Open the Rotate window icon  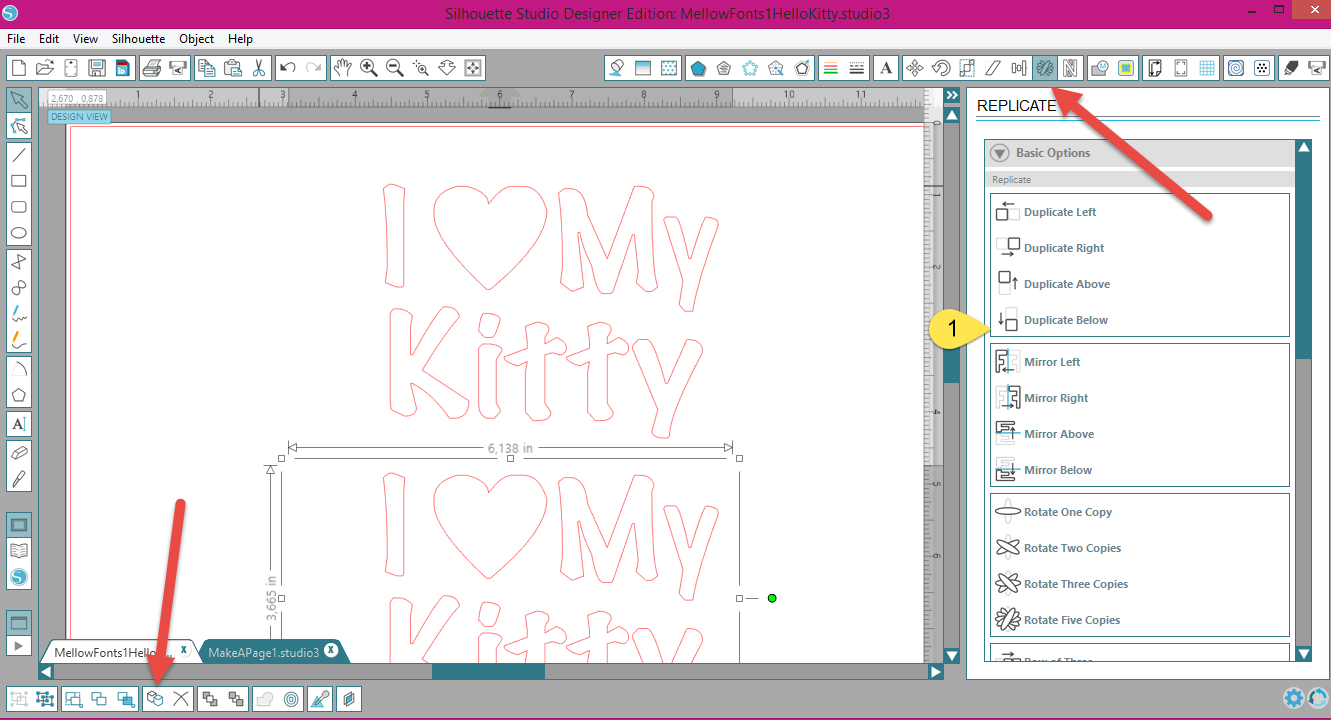[x=941, y=68]
